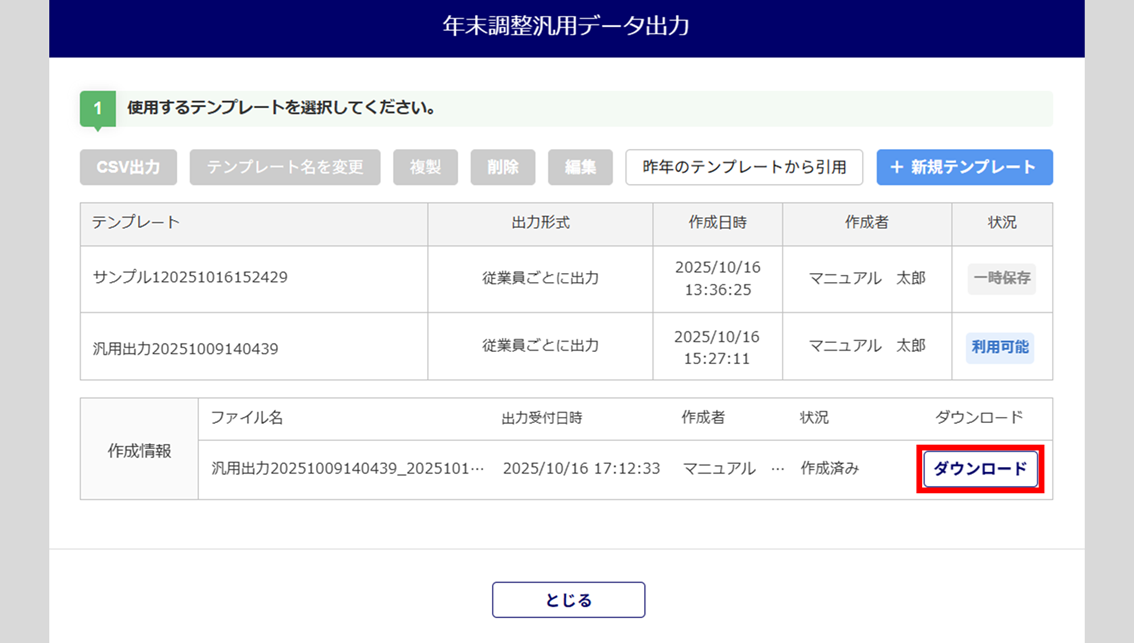
Task: Click the 年末調整汎用データ出力 title
Action: (x=566, y=26)
